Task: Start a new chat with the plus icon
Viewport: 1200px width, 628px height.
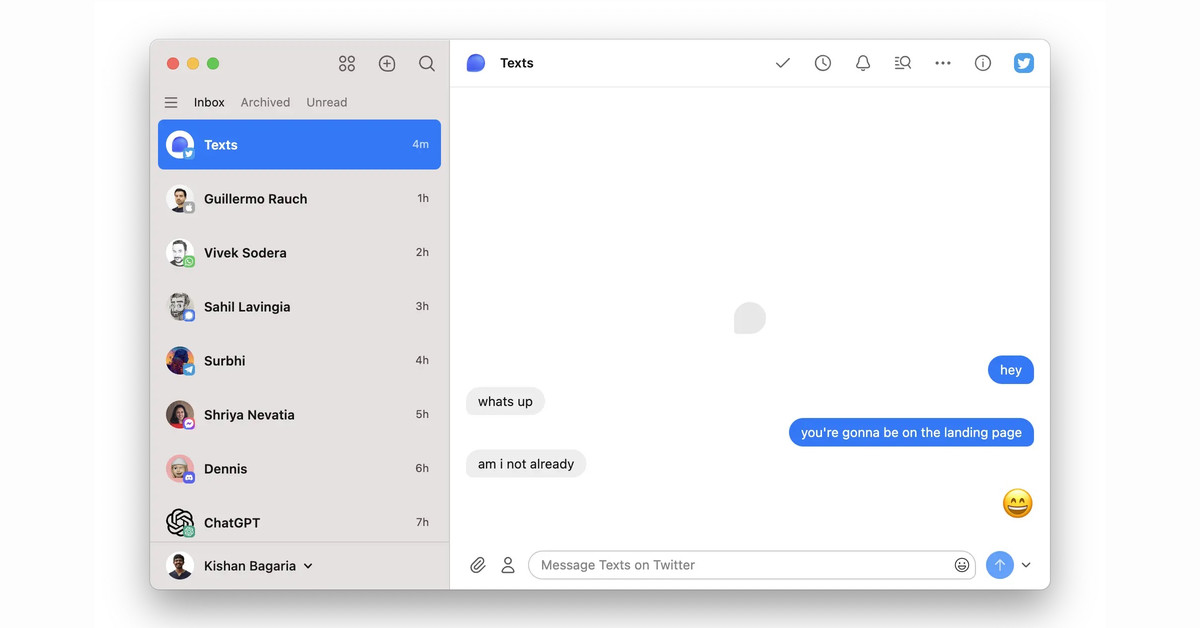Action: click(387, 63)
